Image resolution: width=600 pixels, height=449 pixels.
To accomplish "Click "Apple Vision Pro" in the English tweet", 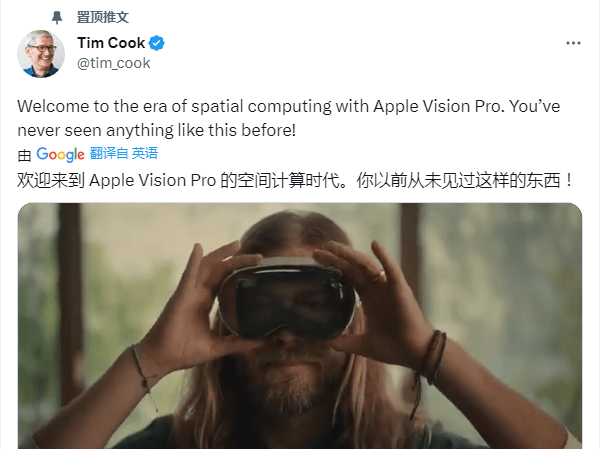I will coord(437,106).
